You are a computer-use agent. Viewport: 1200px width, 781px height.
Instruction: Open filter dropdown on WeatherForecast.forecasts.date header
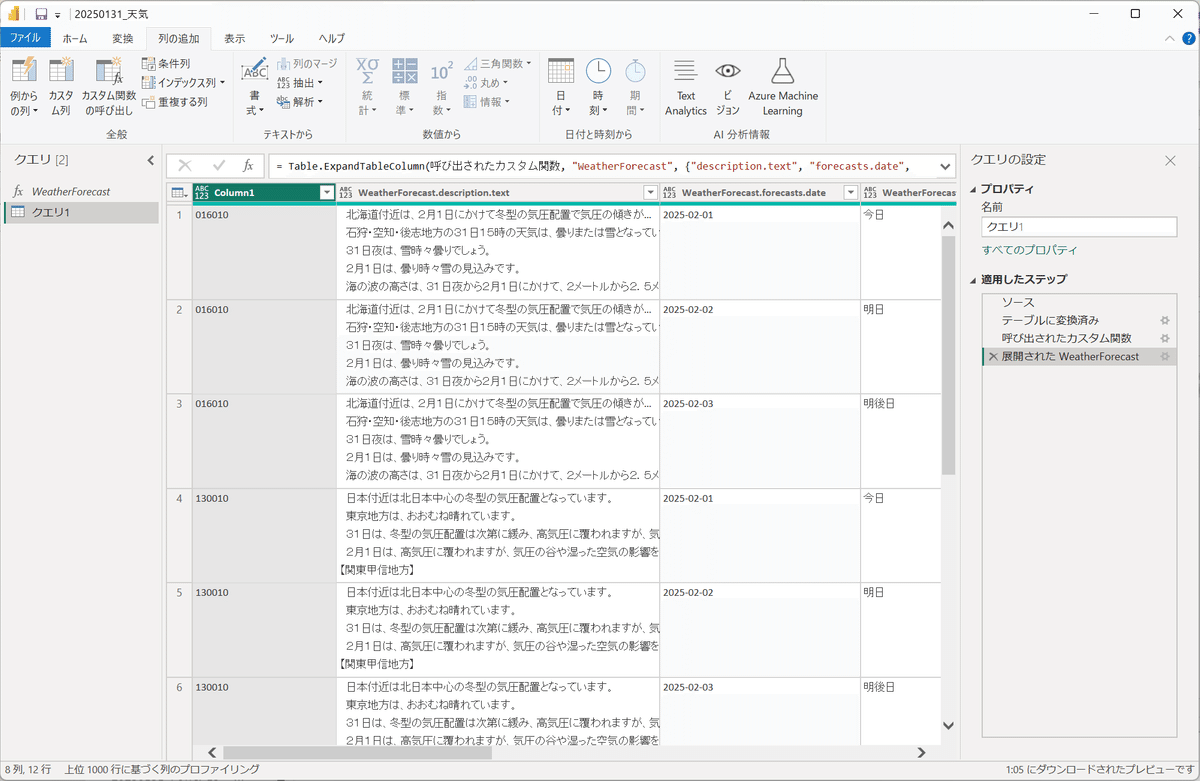click(x=850, y=193)
